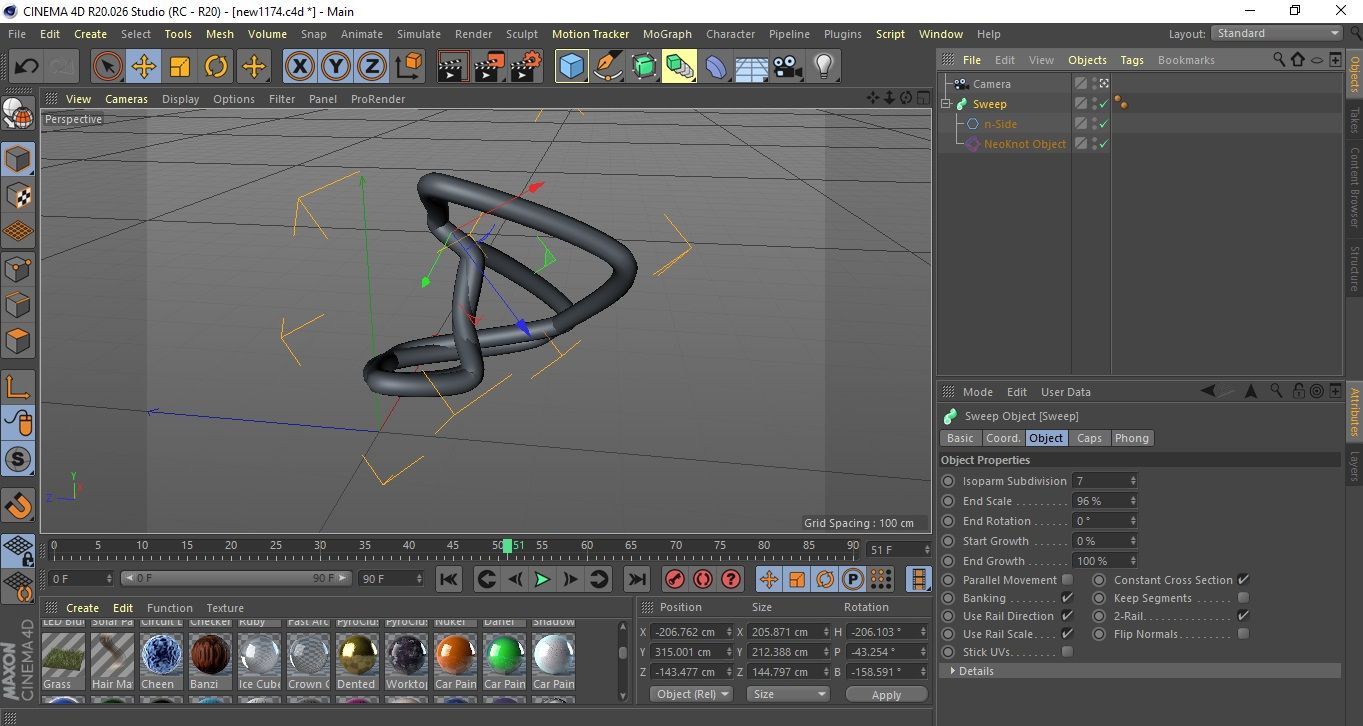
Task: Toggle Flip Normals checkbox
Action: click(x=1243, y=634)
